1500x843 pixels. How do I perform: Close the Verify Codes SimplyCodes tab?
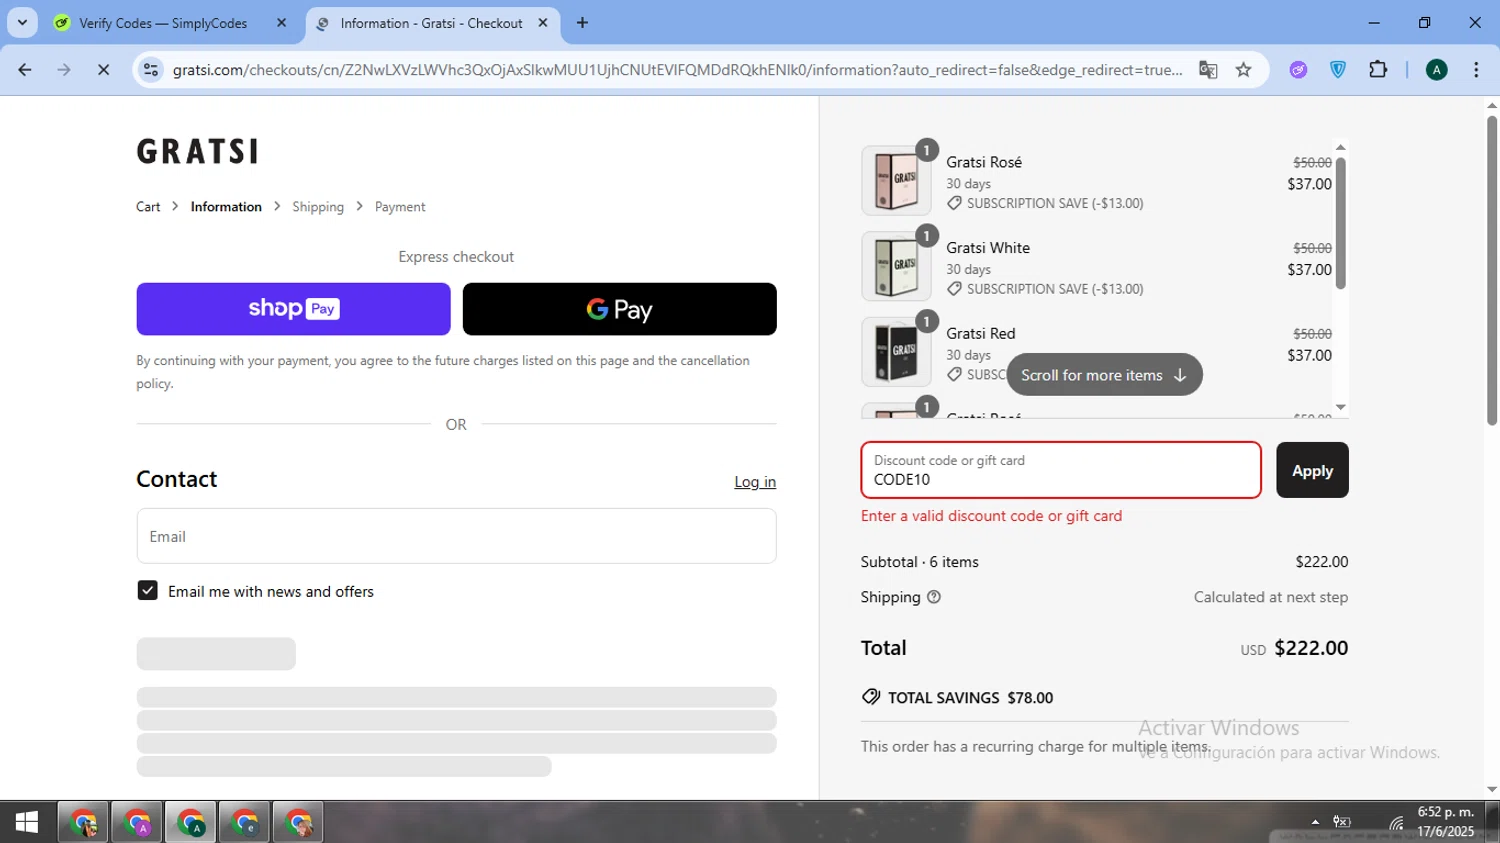pos(281,23)
